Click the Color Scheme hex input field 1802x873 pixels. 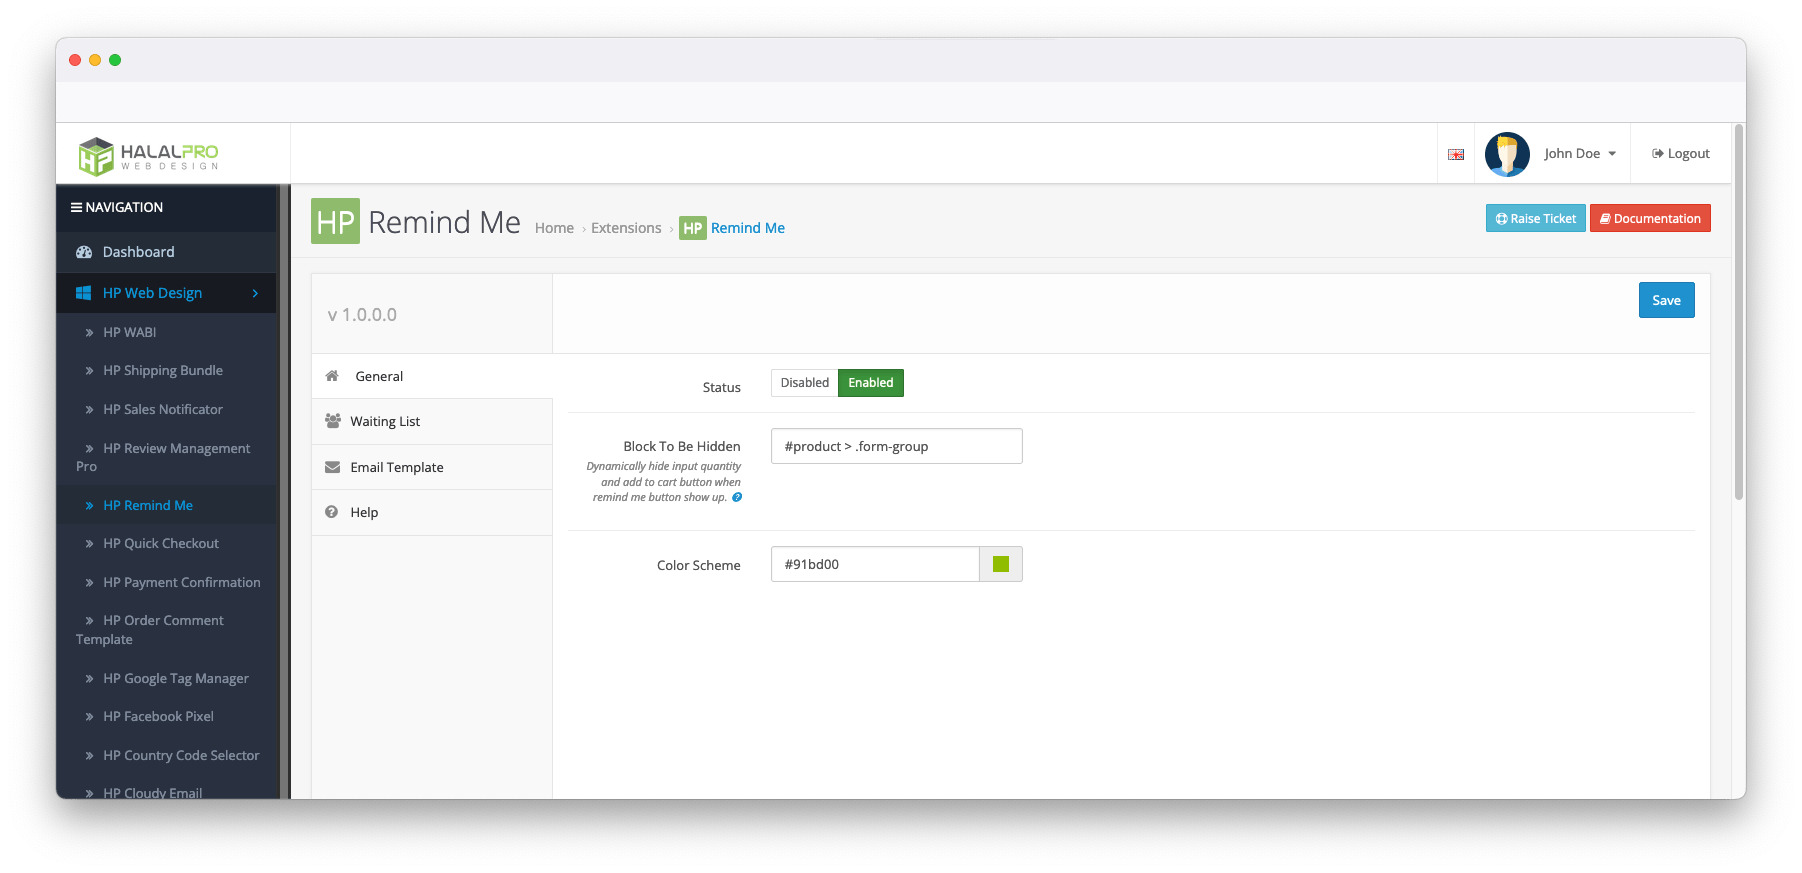click(x=875, y=564)
